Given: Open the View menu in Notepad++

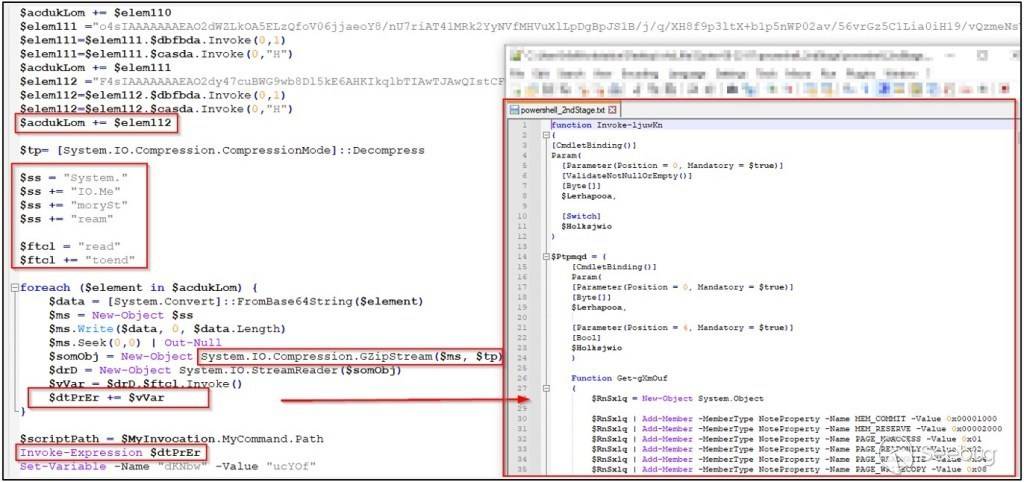Looking at the screenshot, I should tap(603, 74).
